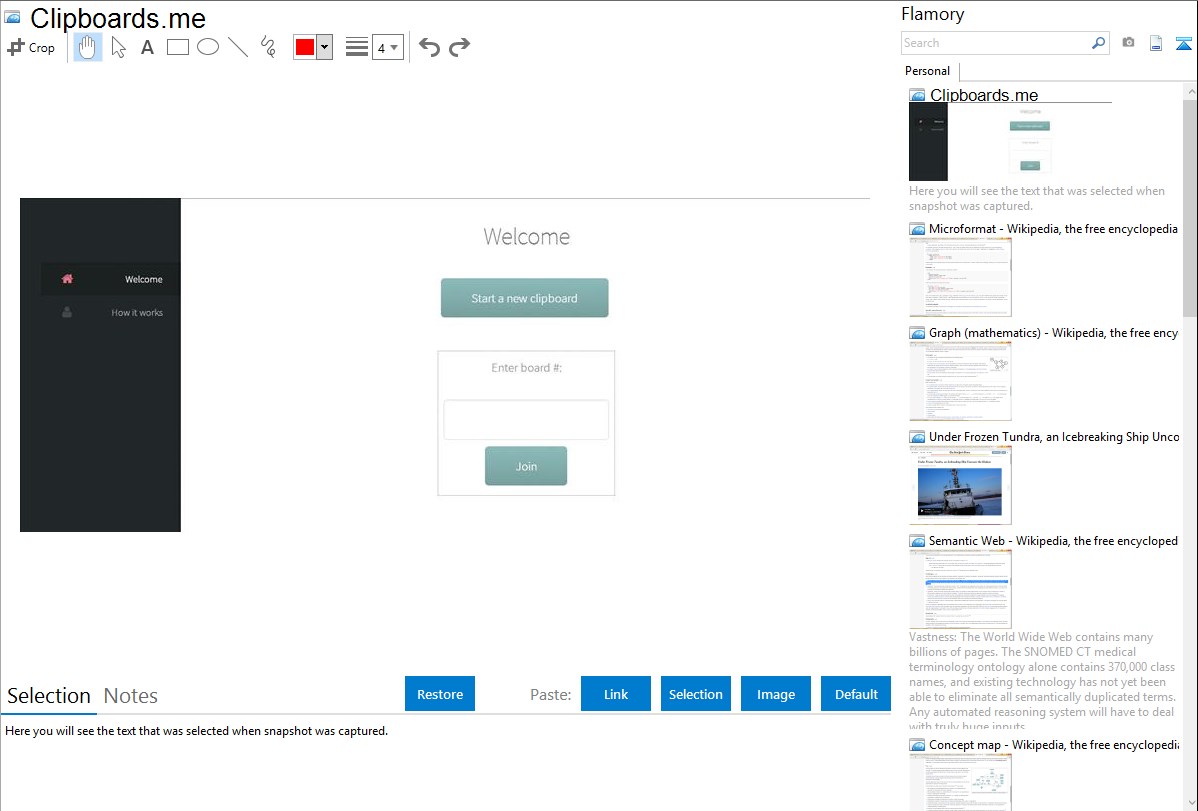Click How it works sidebar item
1198x811 pixels.
coord(137,313)
